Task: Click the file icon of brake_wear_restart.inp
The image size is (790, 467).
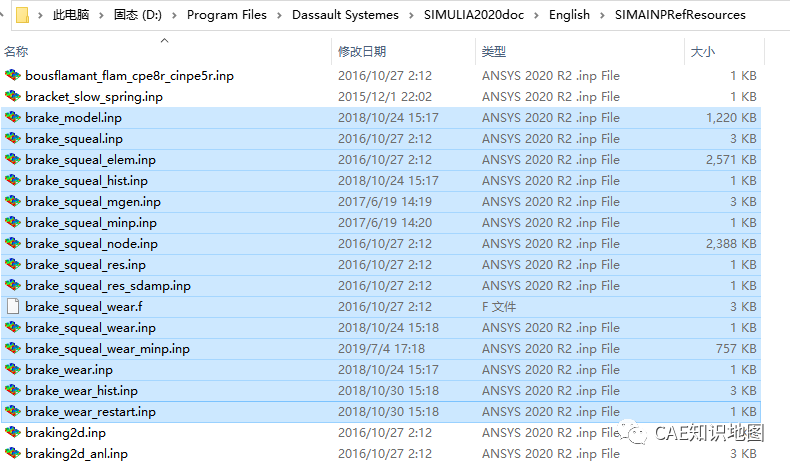Action: click(13, 411)
